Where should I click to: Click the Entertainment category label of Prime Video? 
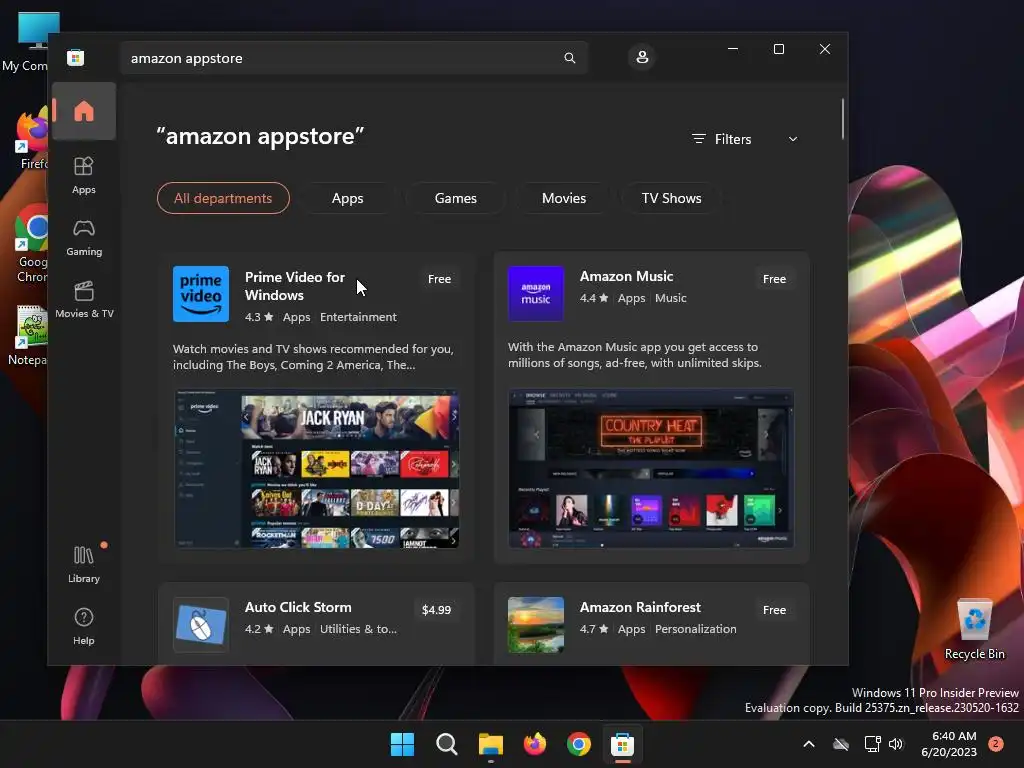coord(358,317)
